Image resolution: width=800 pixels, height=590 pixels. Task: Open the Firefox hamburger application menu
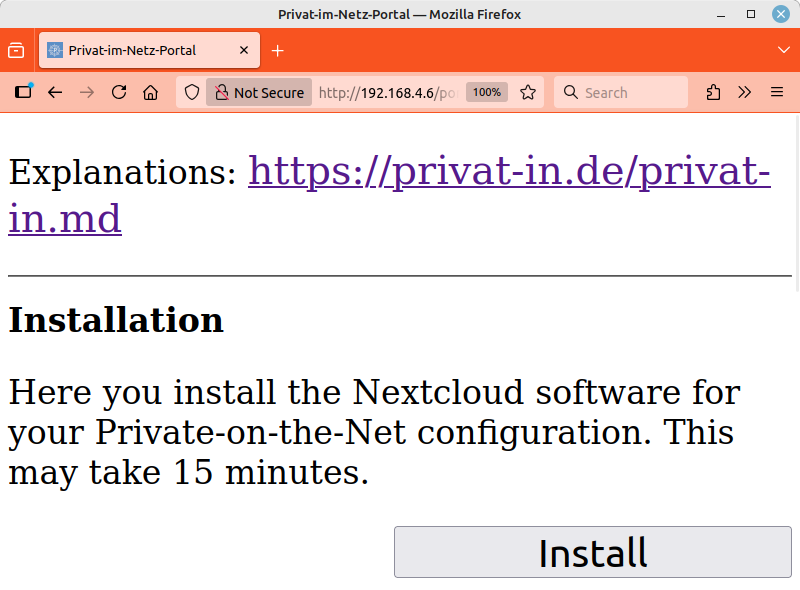point(776,92)
